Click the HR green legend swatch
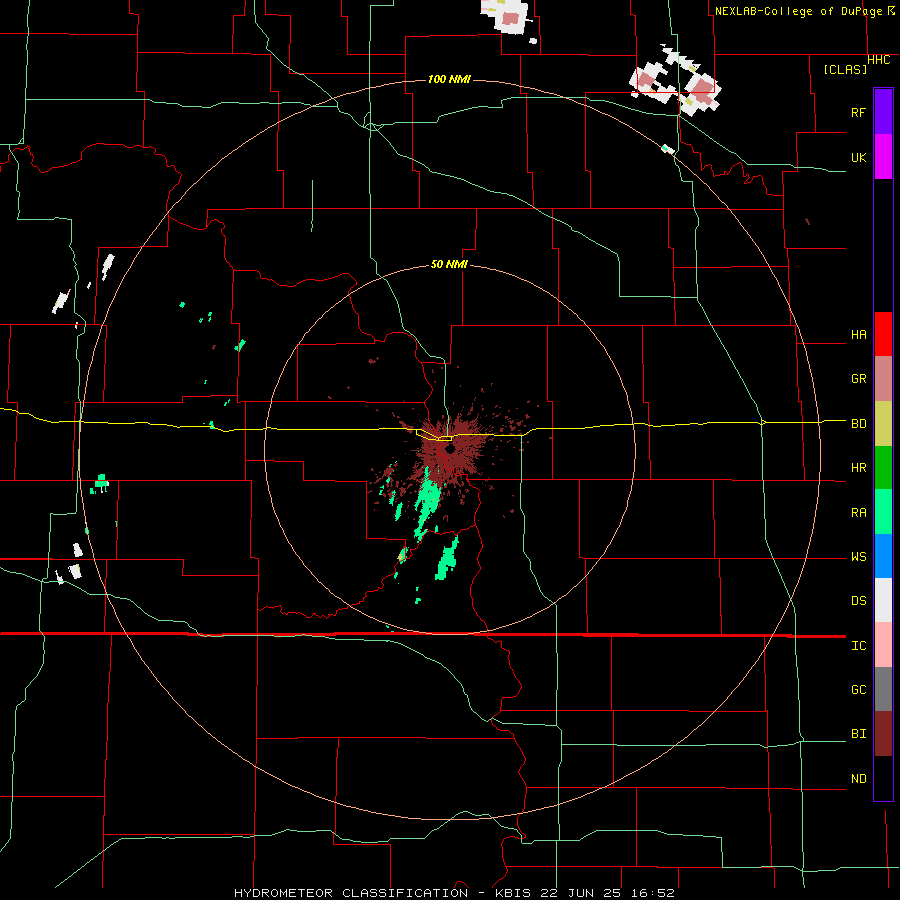900x900 pixels. click(x=883, y=468)
